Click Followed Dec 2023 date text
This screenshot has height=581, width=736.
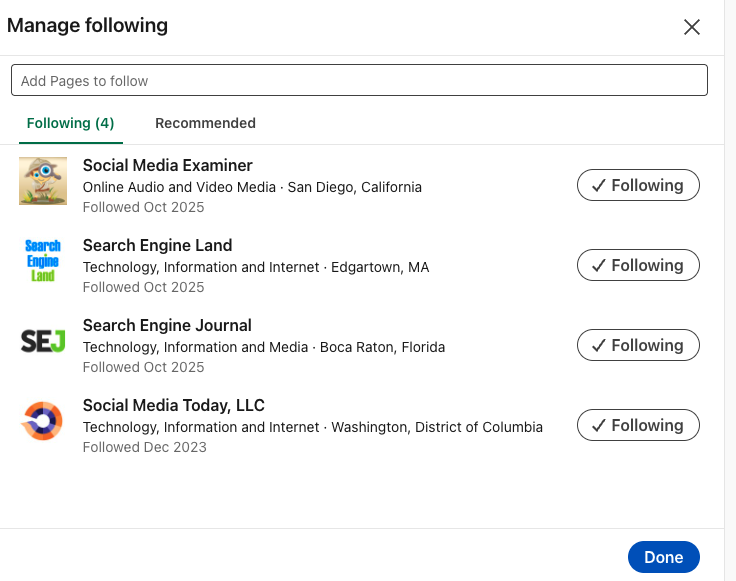pyautogui.click(x=144, y=447)
